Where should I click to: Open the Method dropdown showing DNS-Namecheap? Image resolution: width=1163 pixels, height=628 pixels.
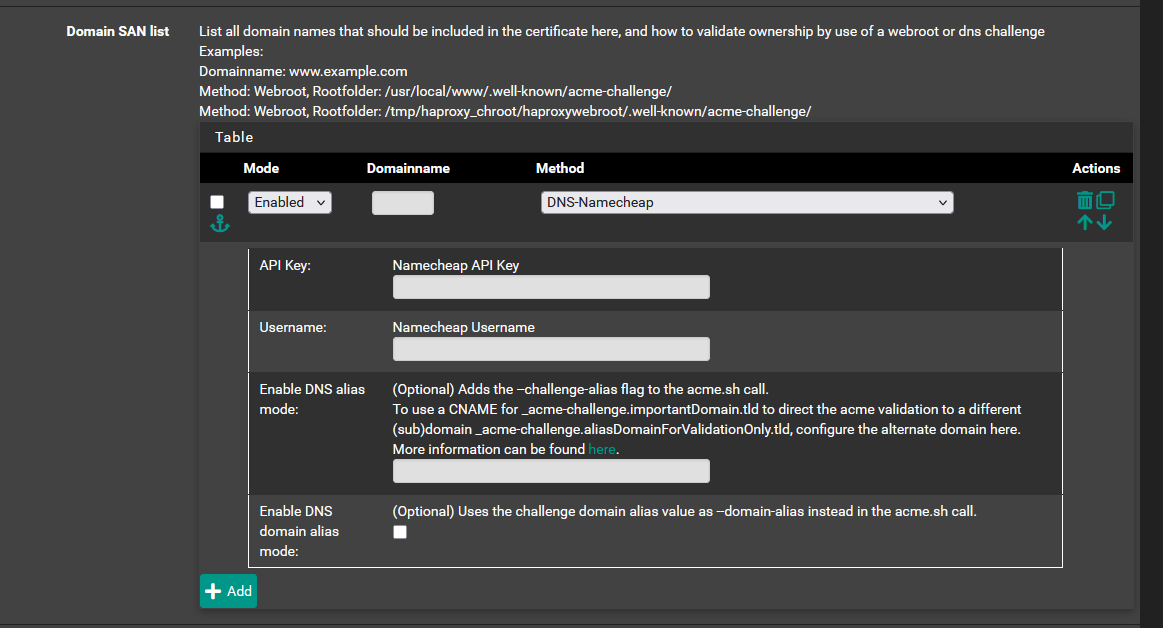(x=746, y=201)
